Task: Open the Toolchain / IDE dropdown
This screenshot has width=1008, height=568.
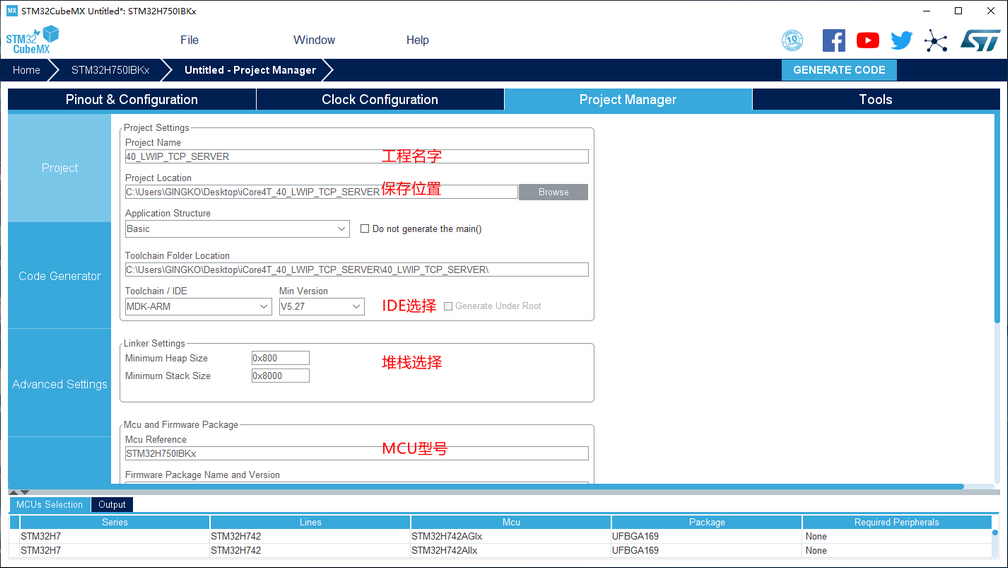Action: pos(198,307)
